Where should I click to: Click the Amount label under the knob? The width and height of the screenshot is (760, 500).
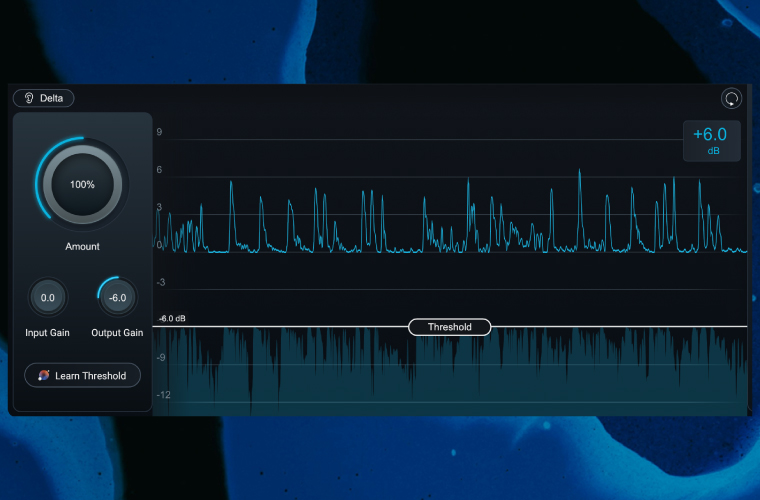click(82, 246)
